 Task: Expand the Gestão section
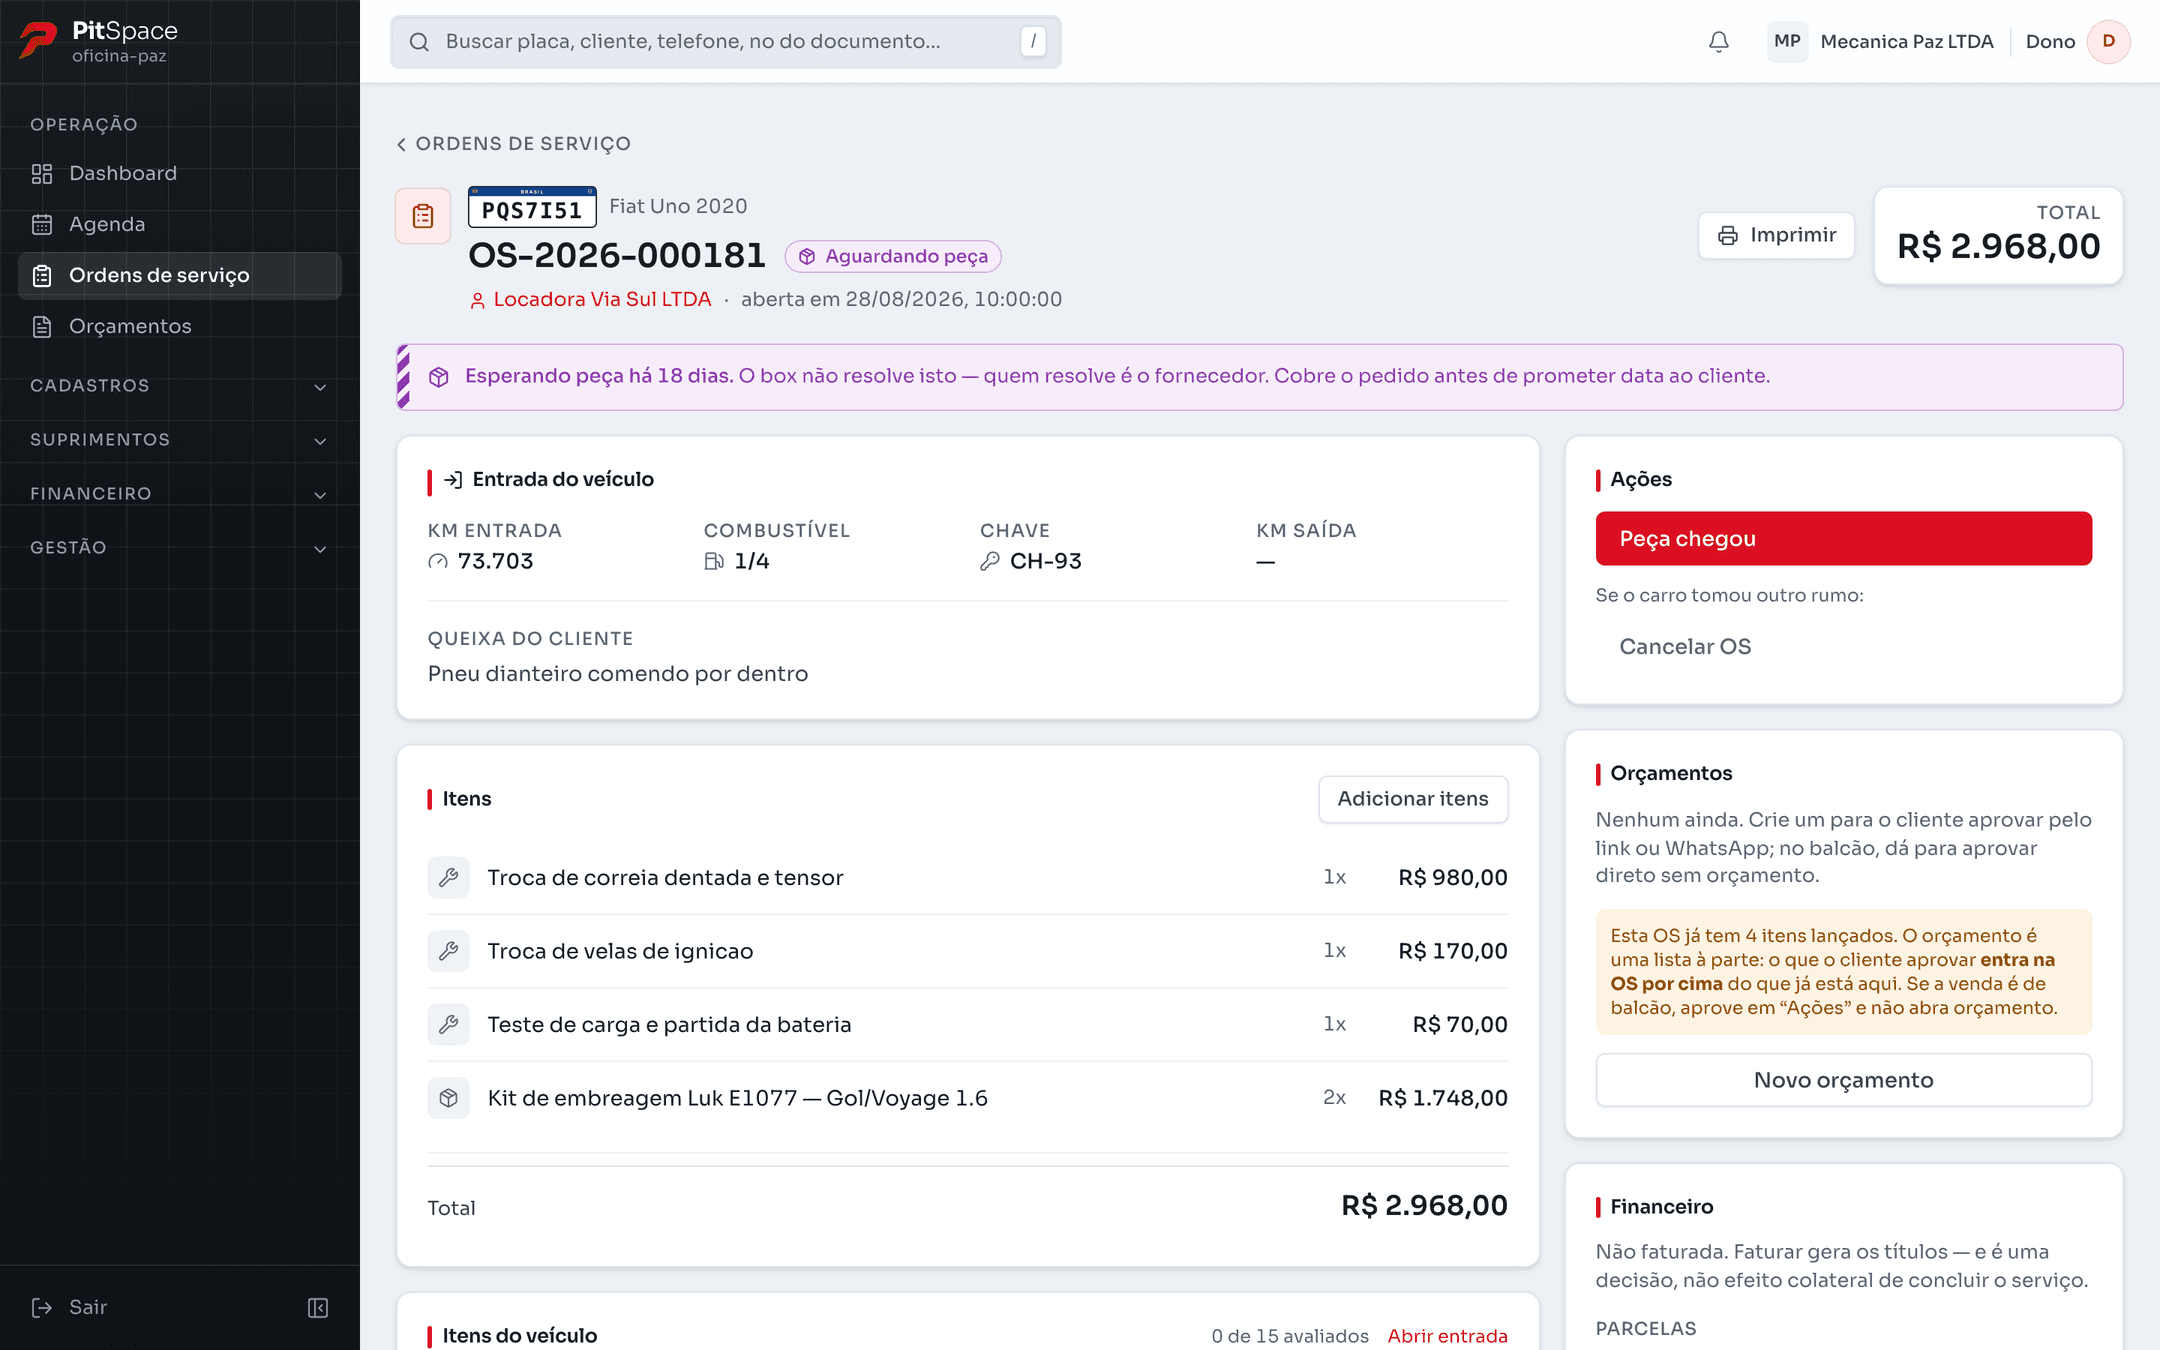[180, 548]
